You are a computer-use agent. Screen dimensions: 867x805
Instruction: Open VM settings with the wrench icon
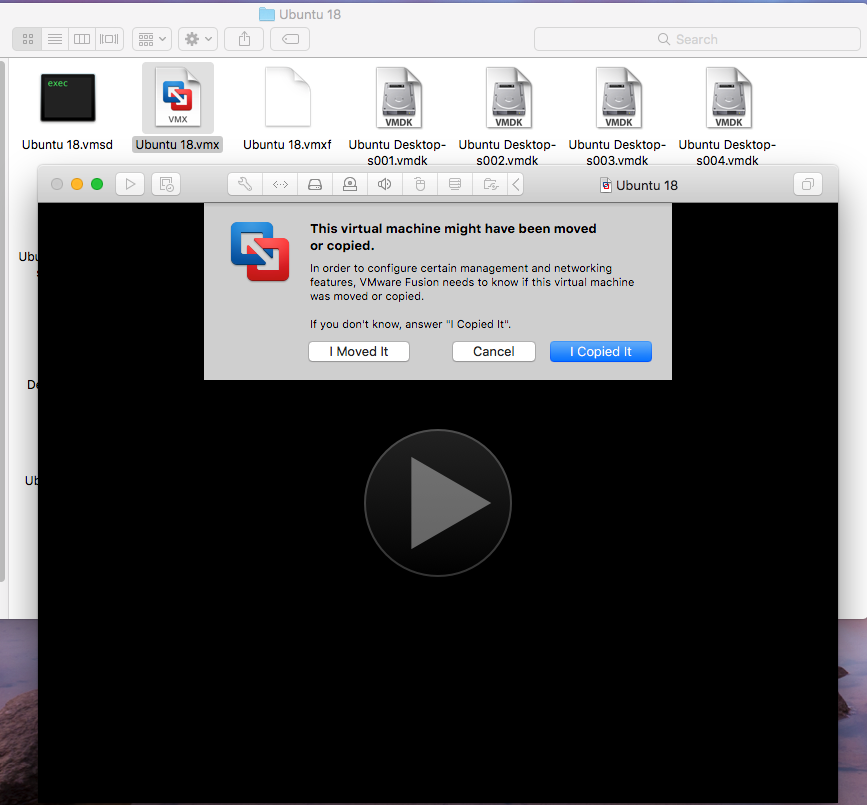point(245,184)
